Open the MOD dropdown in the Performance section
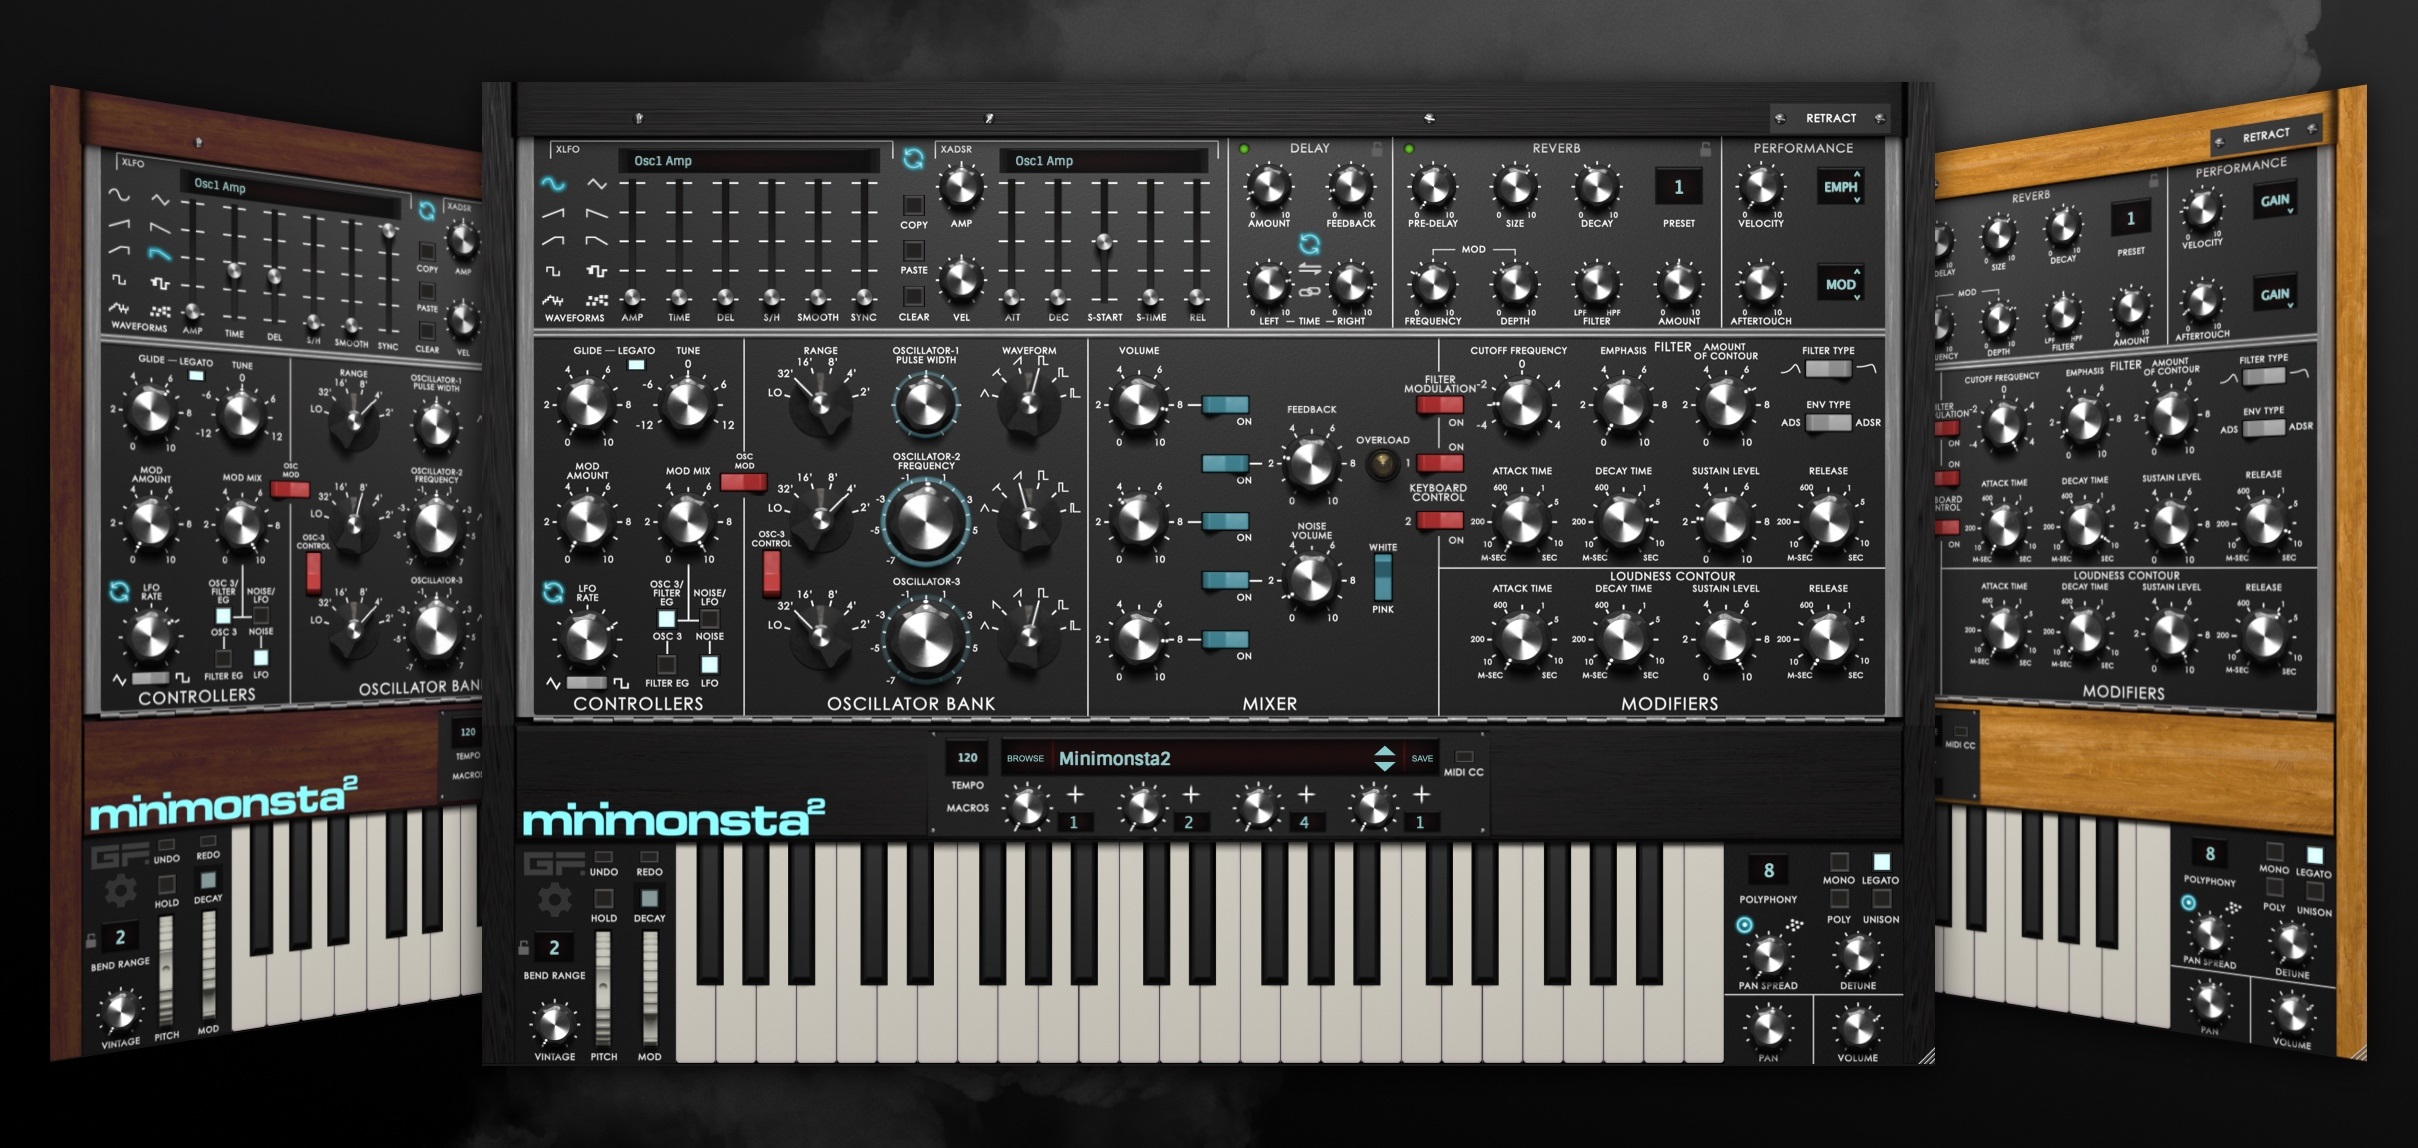The height and width of the screenshot is (1148, 2418). coord(1841,284)
